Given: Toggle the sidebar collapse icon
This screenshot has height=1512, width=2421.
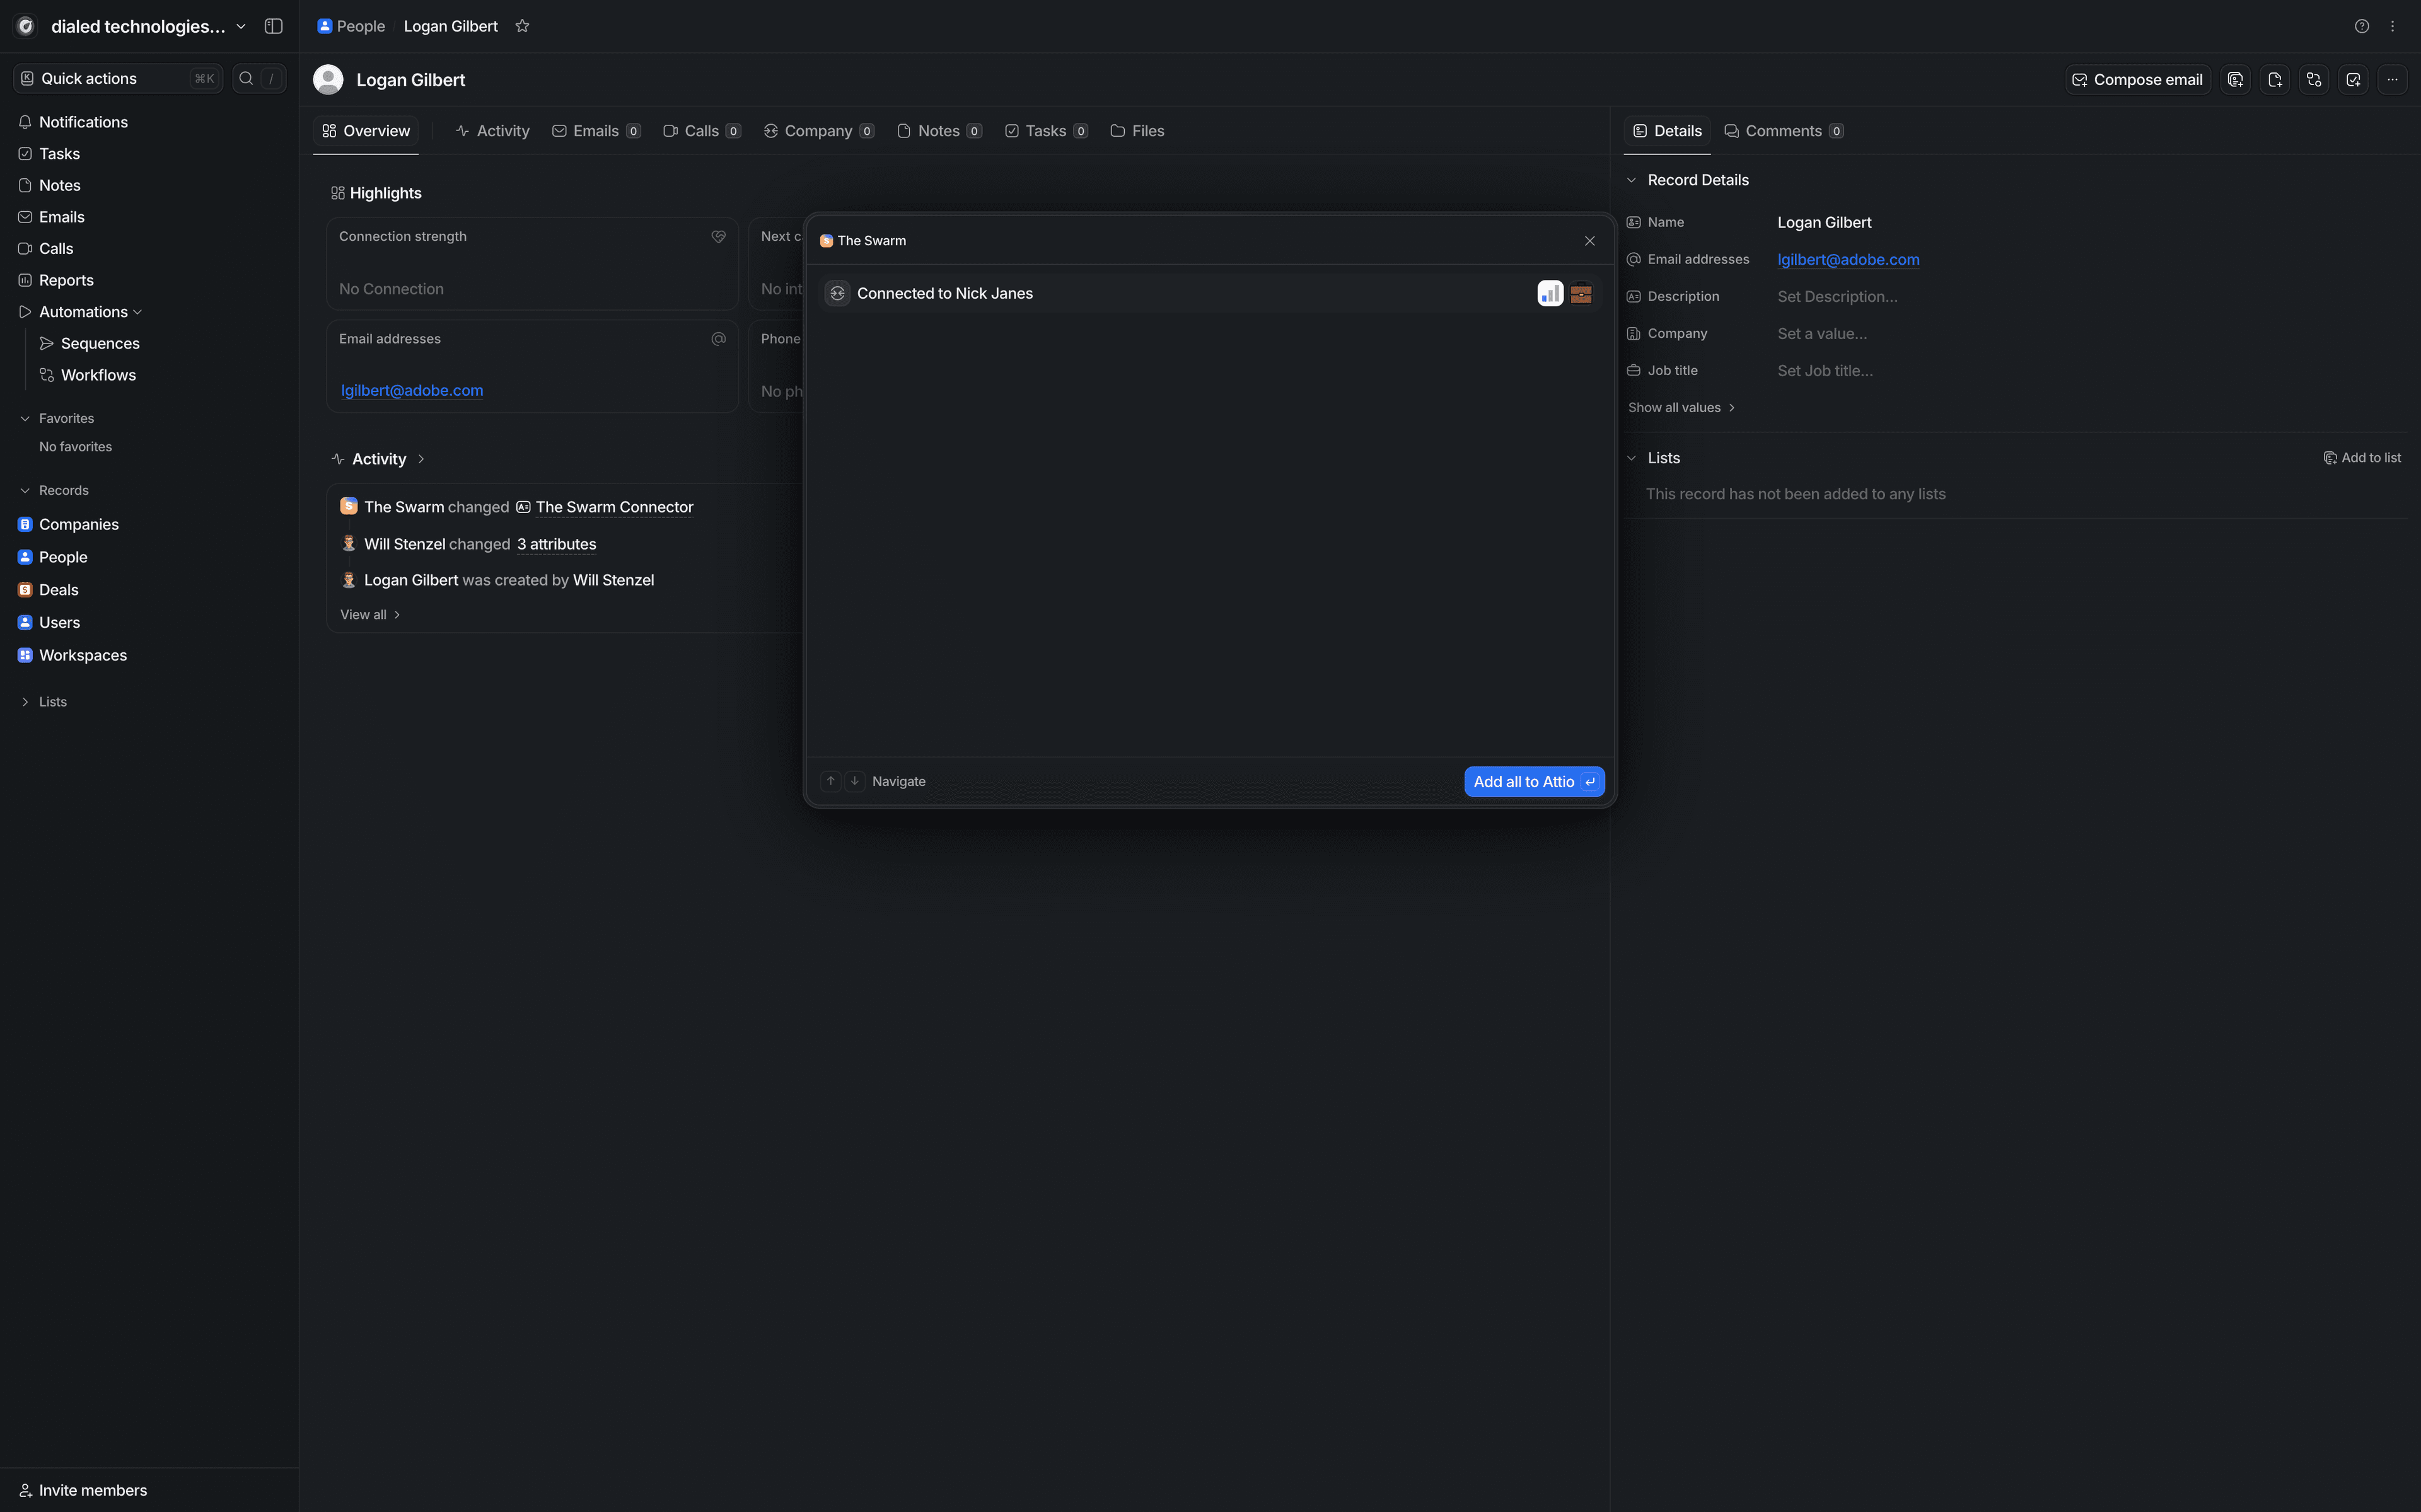Looking at the screenshot, I should 273,26.
